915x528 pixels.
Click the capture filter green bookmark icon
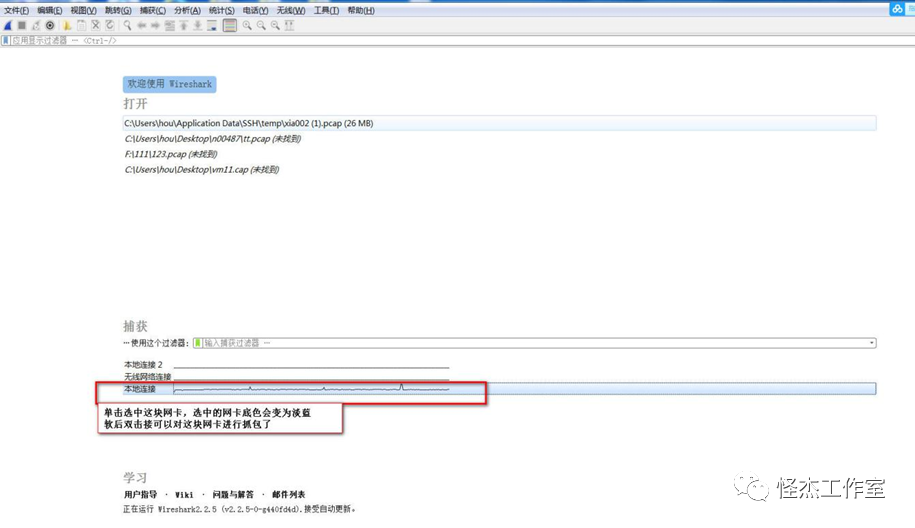click(x=198, y=343)
